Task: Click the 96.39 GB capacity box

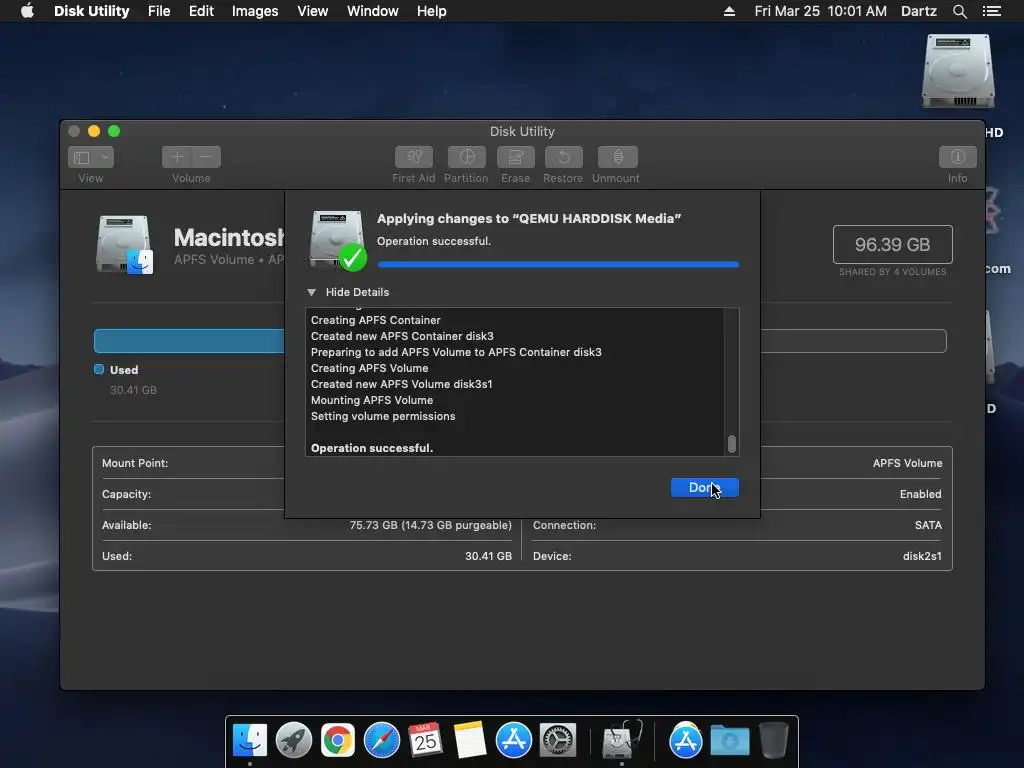Action: 892,244
